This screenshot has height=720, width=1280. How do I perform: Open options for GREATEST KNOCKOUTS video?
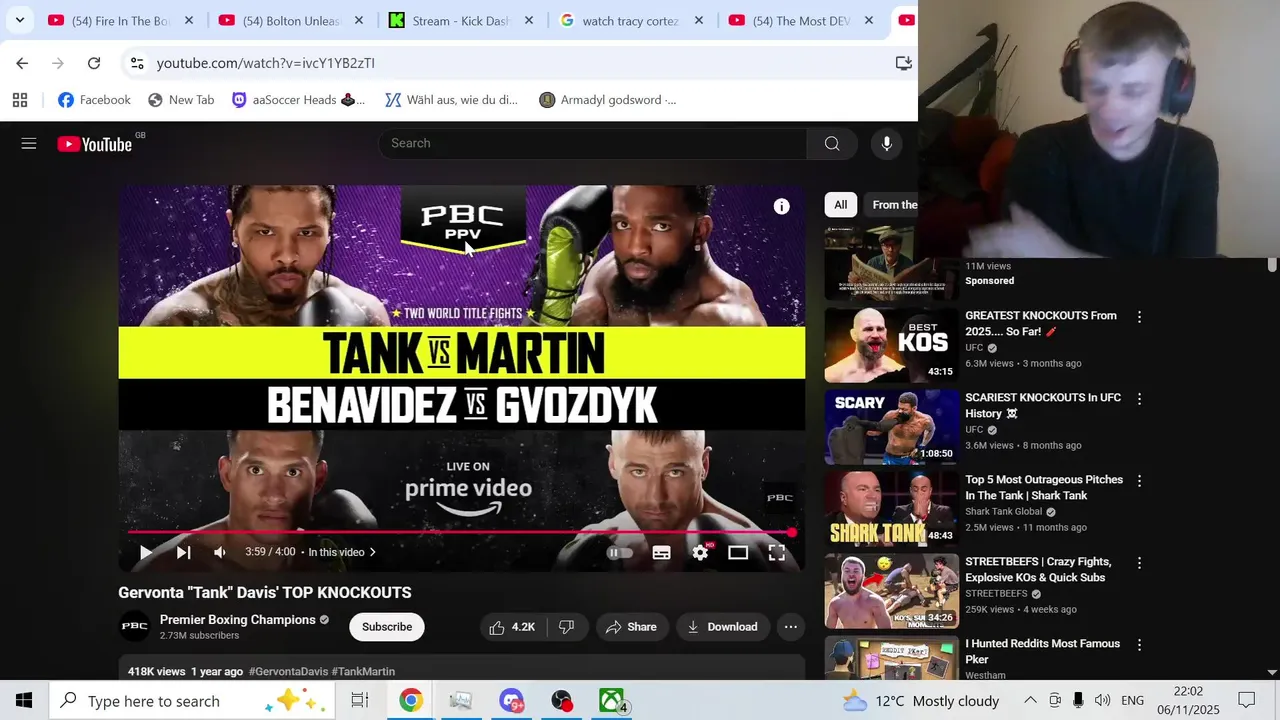pyautogui.click(x=1139, y=317)
